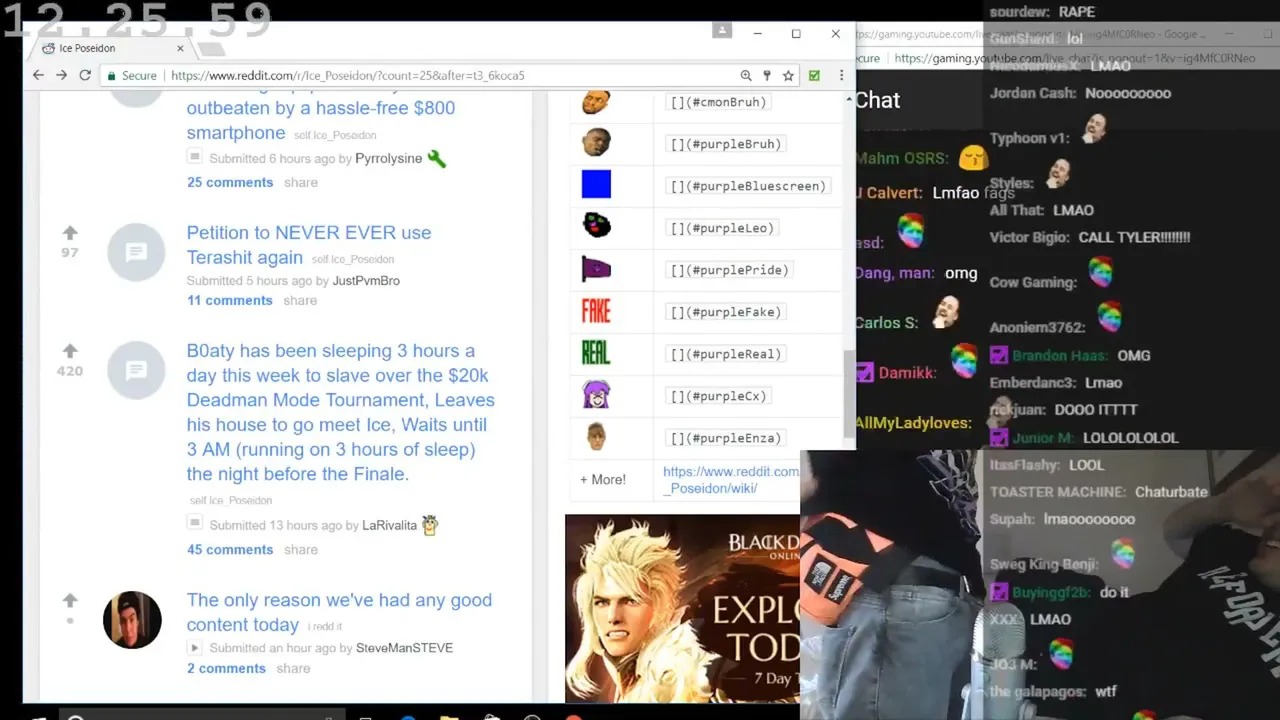The height and width of the screenshot is (720, 1280).
Task: Click the purplePride flag emote
Action: [x=596, y=269]
